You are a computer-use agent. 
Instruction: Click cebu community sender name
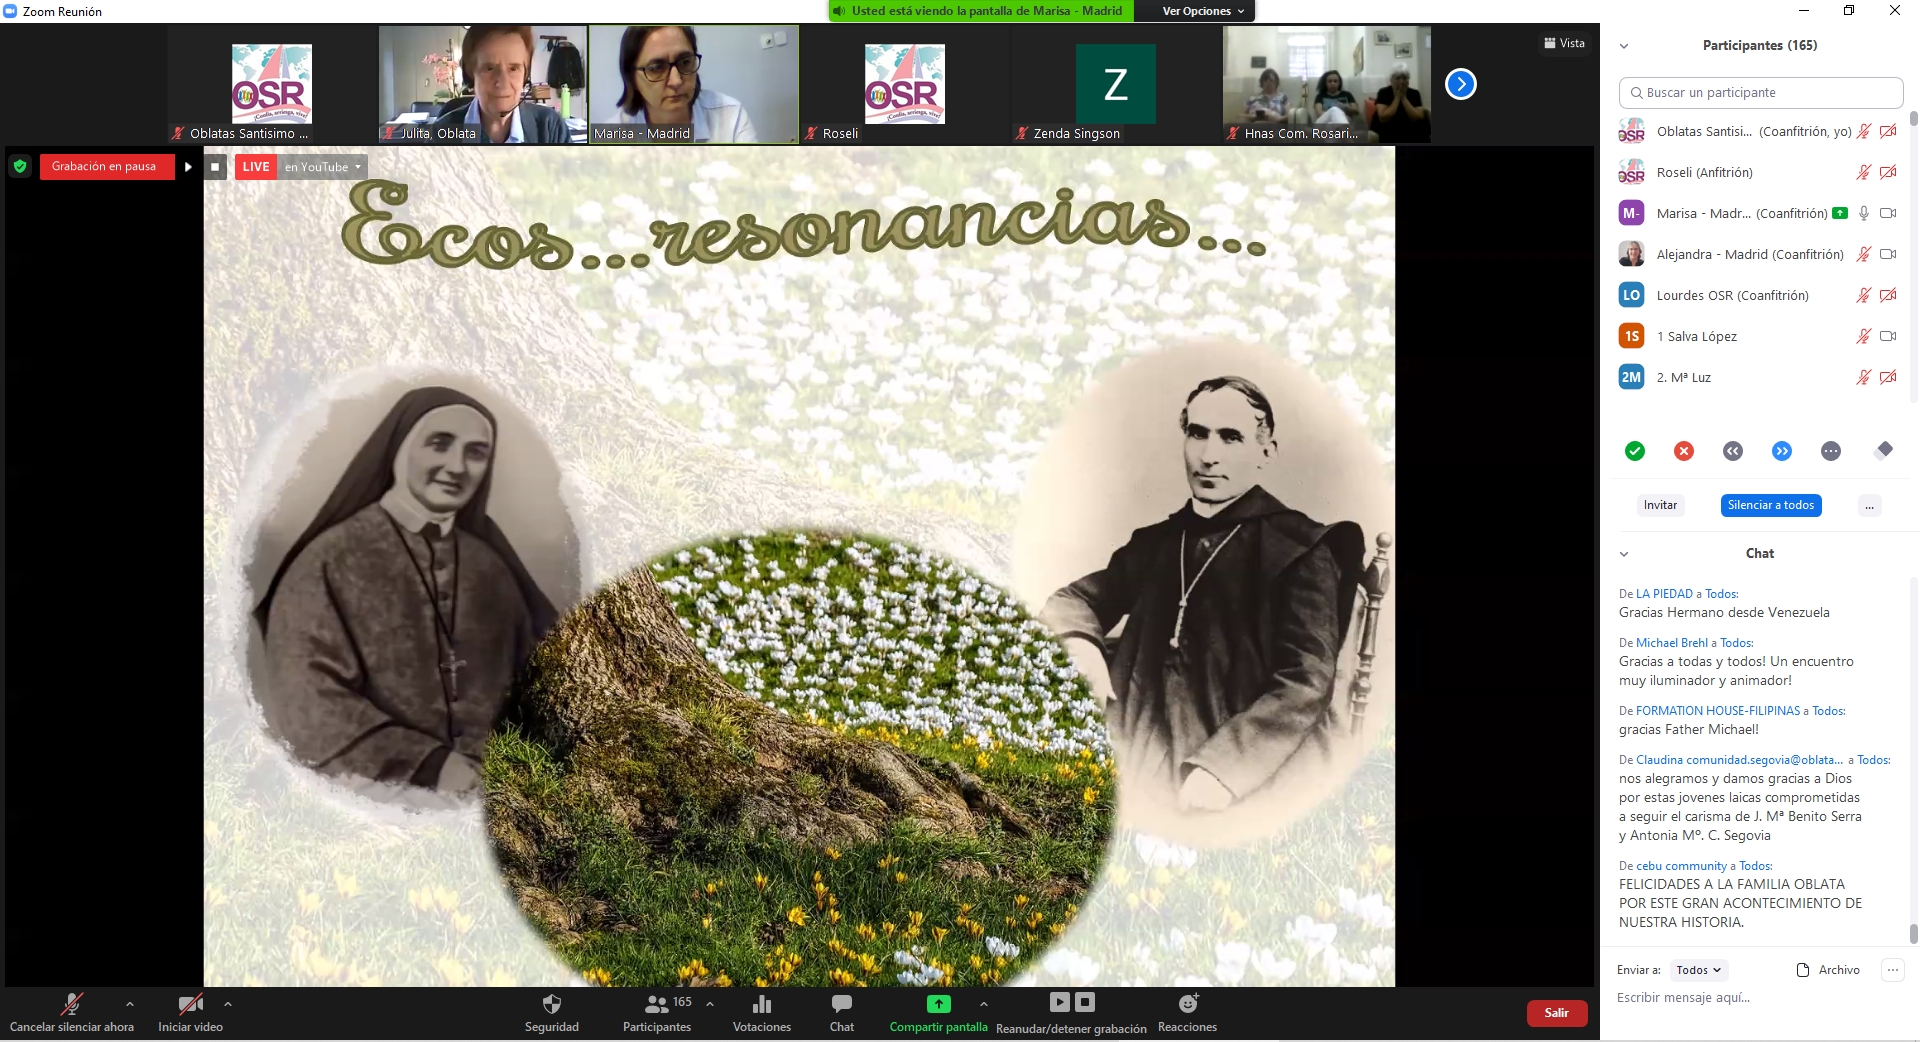(x=1682, y=866)
